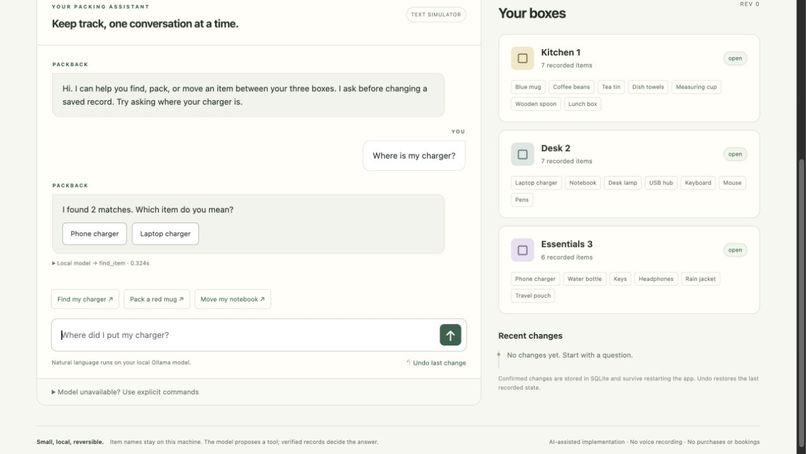Toggle the open status on Kitchen 1
The width and height of the screenshot is (806, 454).
click(x=735, y=58)
